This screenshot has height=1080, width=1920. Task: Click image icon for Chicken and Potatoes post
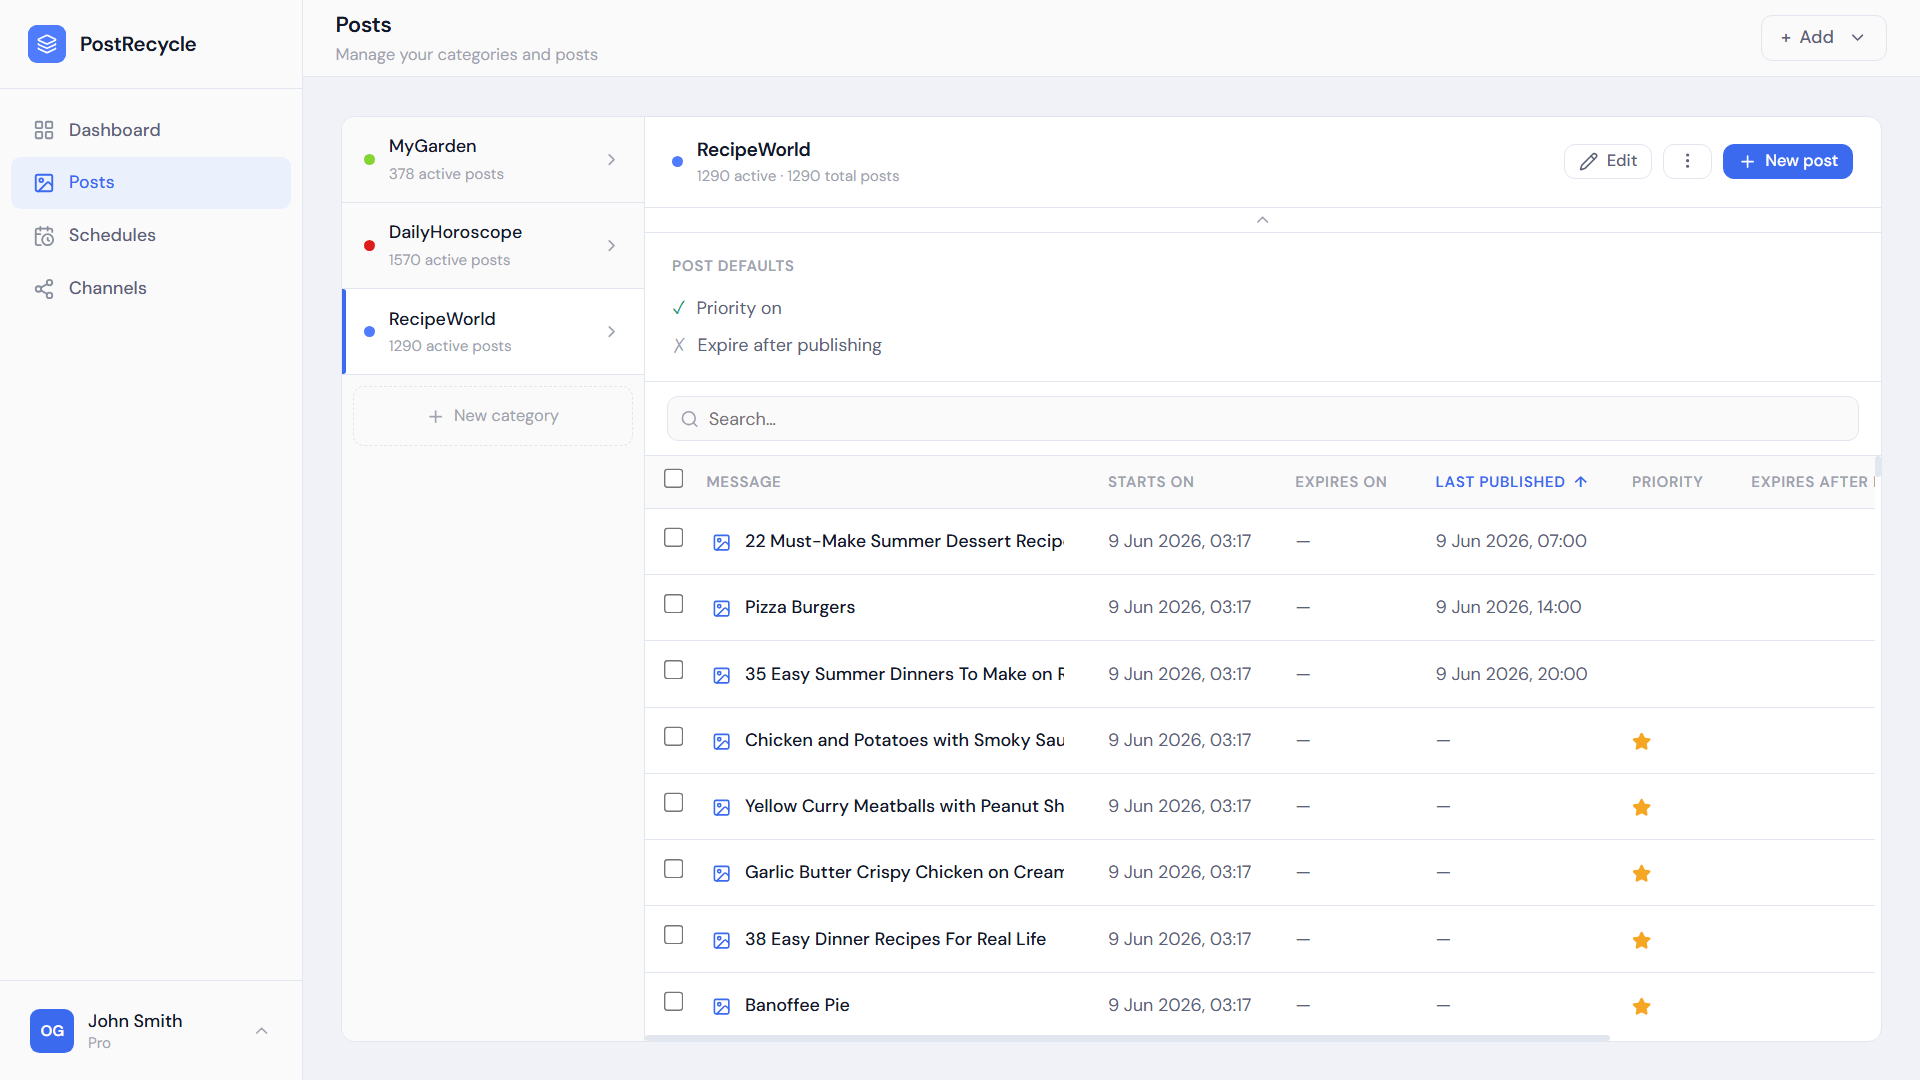coord(721,742)
